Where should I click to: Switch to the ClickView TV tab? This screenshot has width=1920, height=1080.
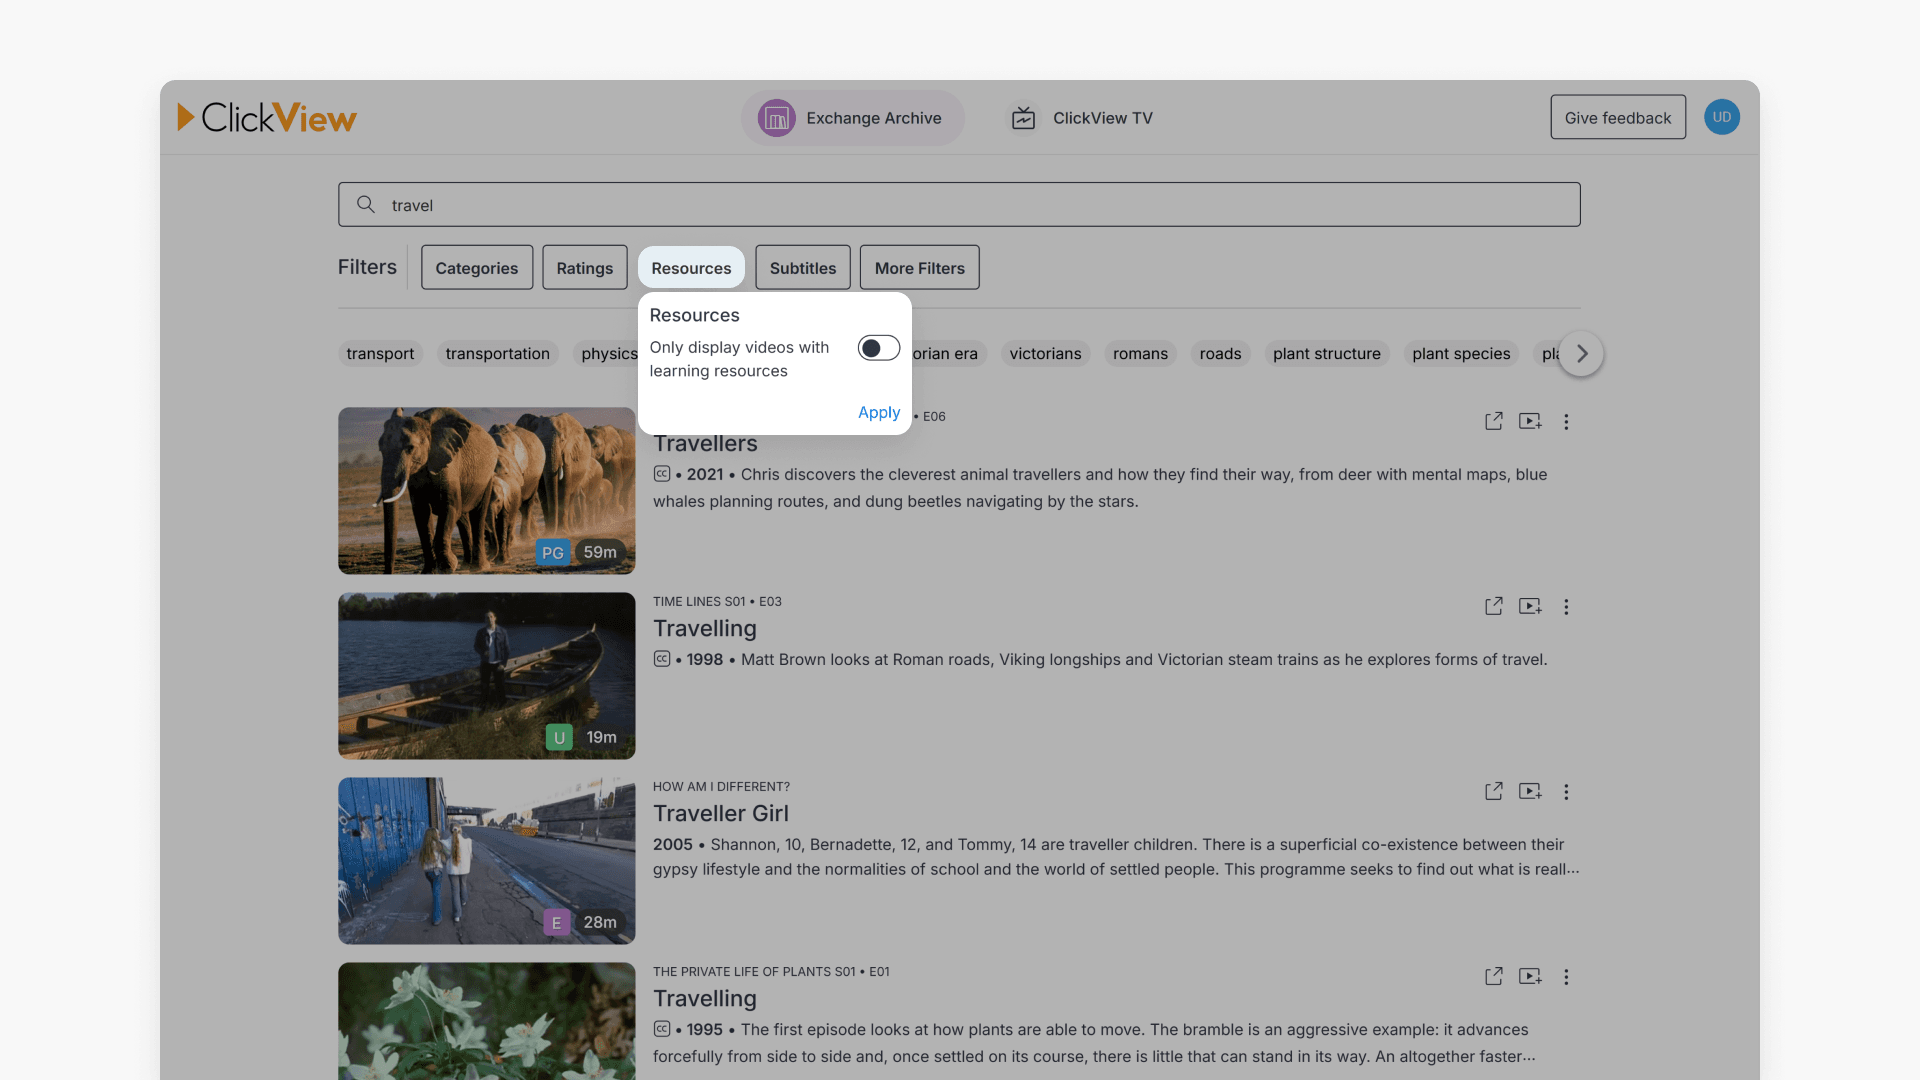coord(1081,118)
